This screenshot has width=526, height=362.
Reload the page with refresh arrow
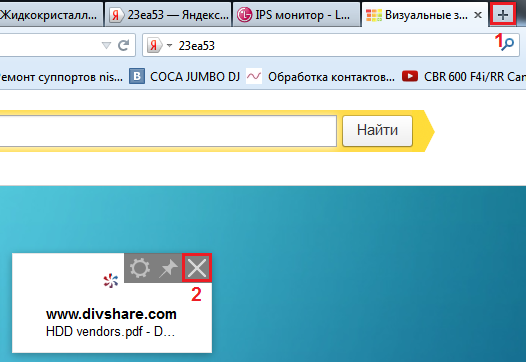coord(123,45)
